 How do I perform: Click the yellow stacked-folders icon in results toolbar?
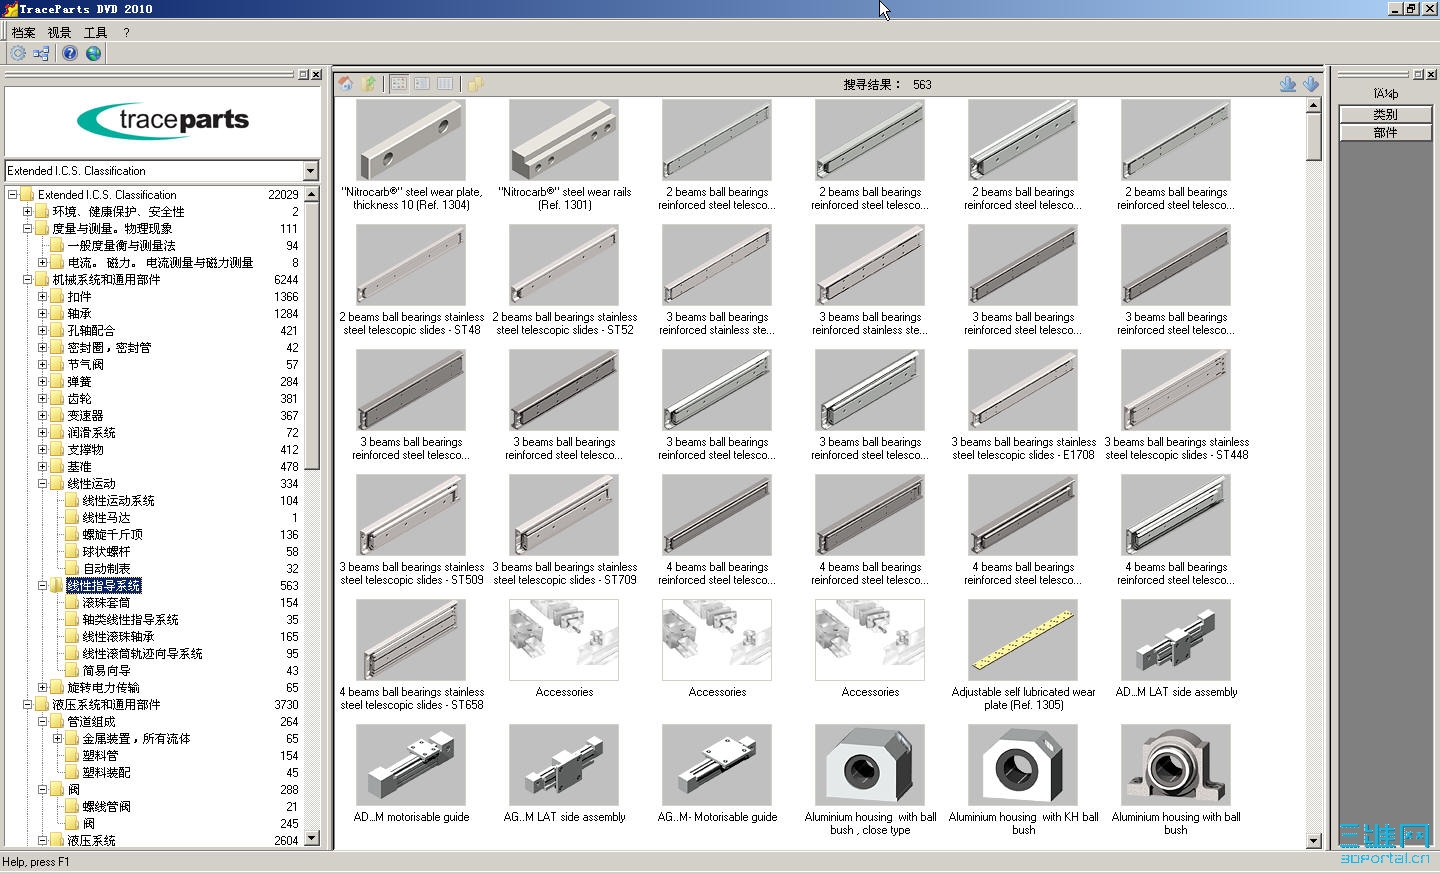pyautogui.click(x=475, y=84)
